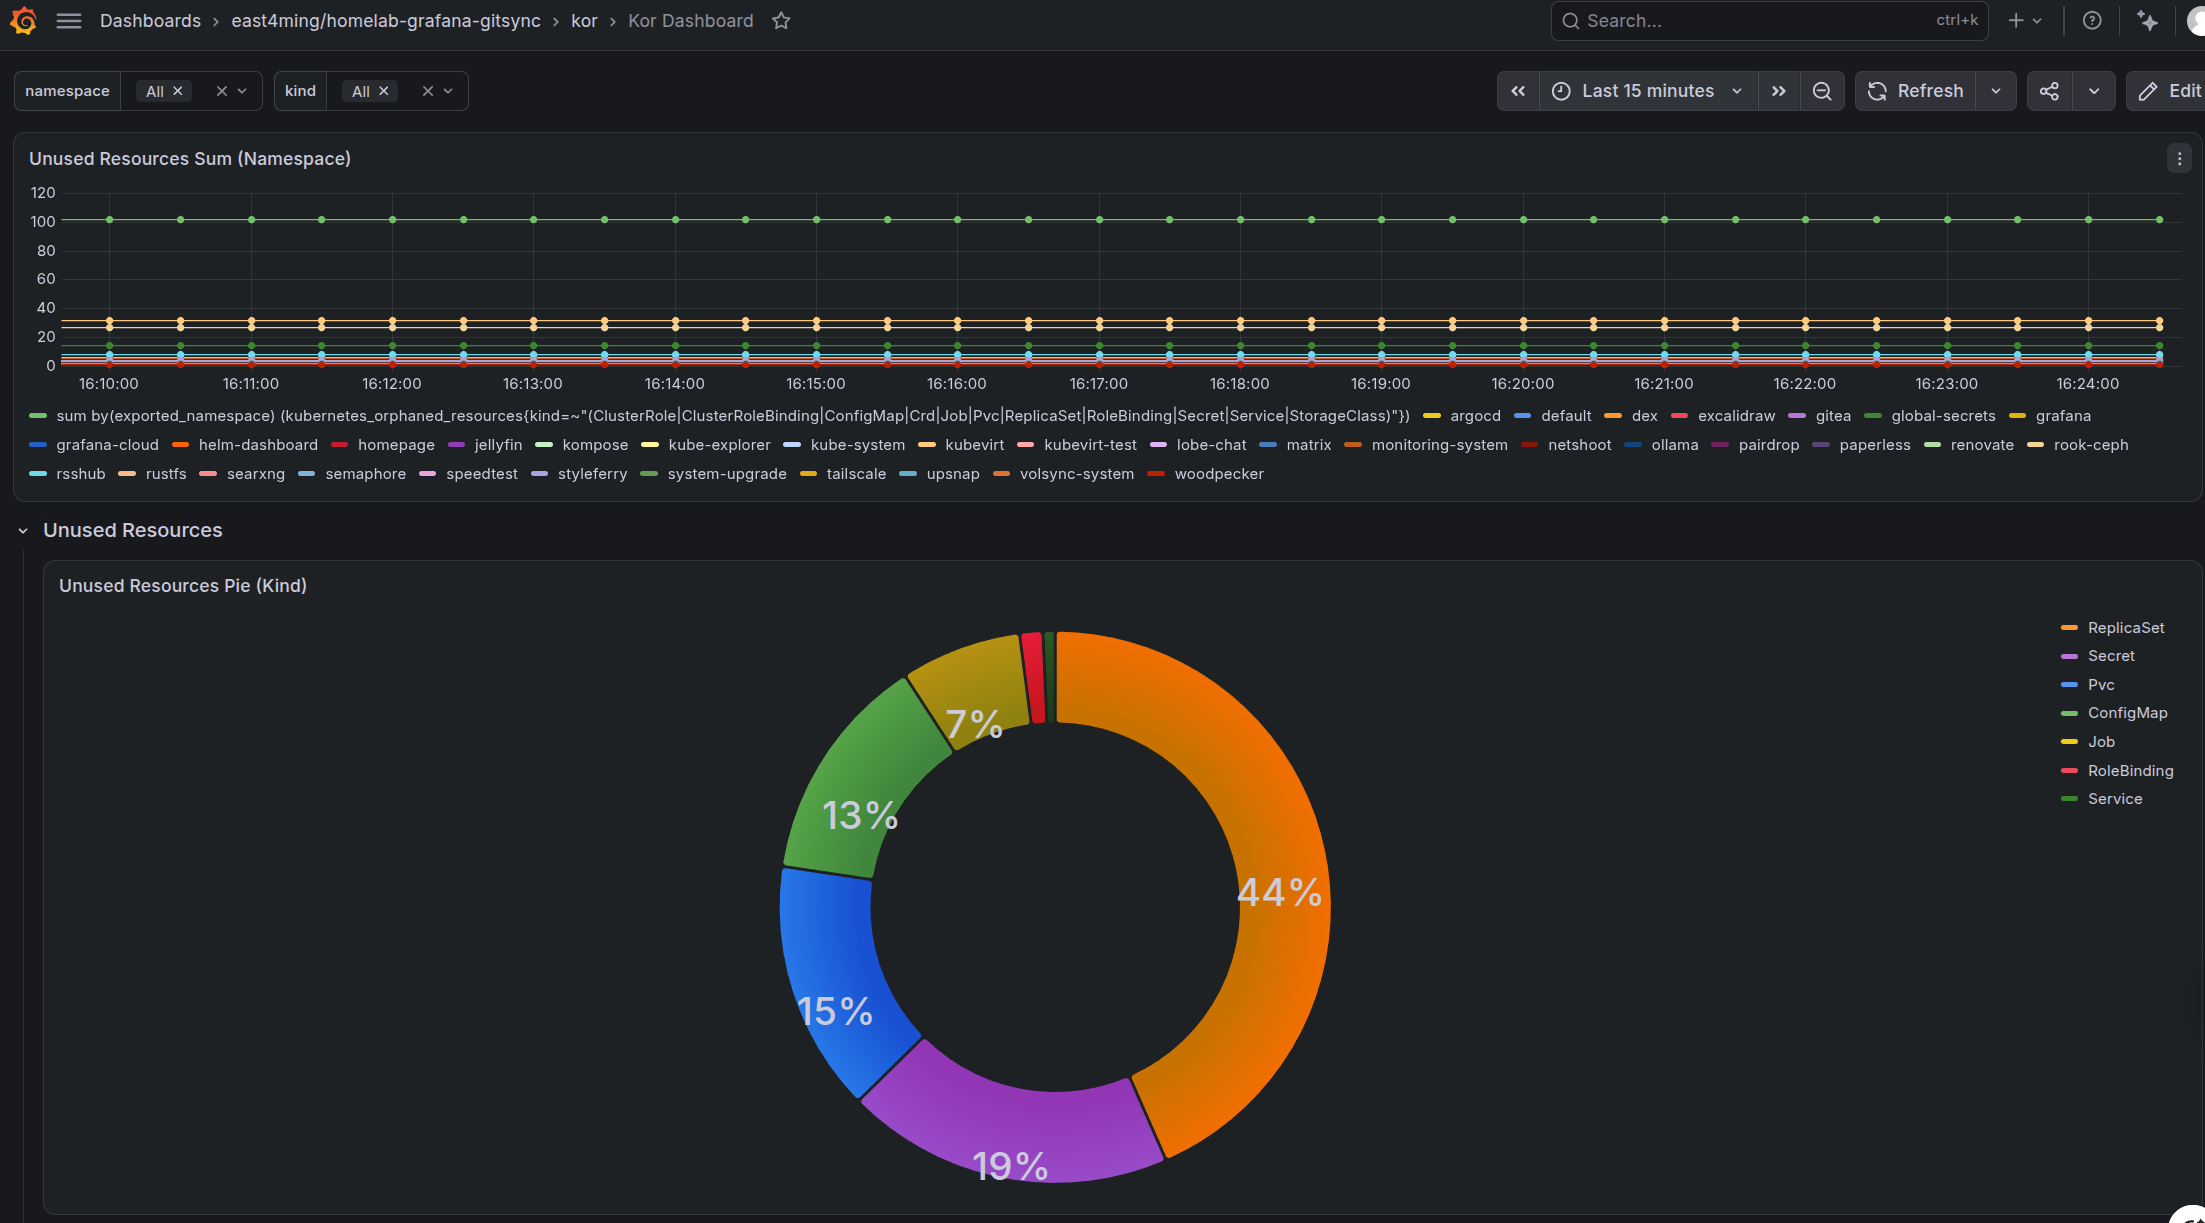Toggle excalidraw series in legend
Viewport: 2205px width, 1223px height.
pos(1736,416)
